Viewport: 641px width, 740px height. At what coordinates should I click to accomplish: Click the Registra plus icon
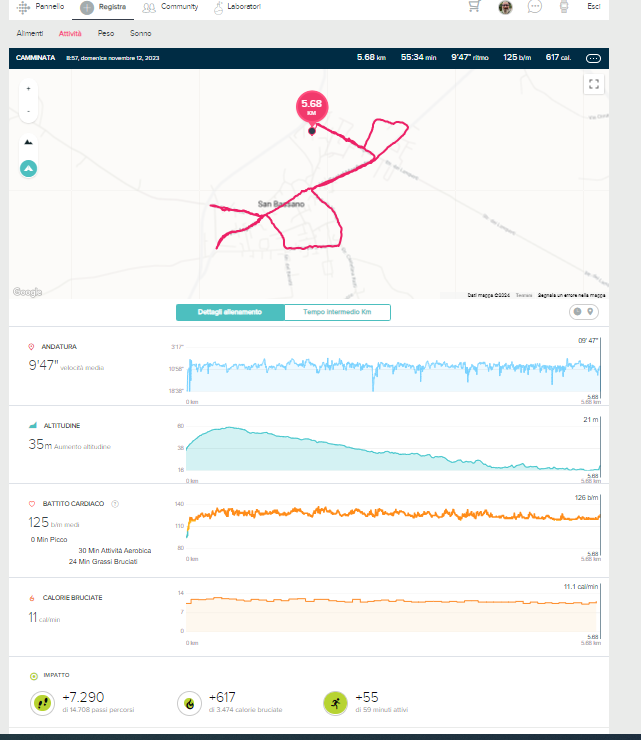(87, 8)
